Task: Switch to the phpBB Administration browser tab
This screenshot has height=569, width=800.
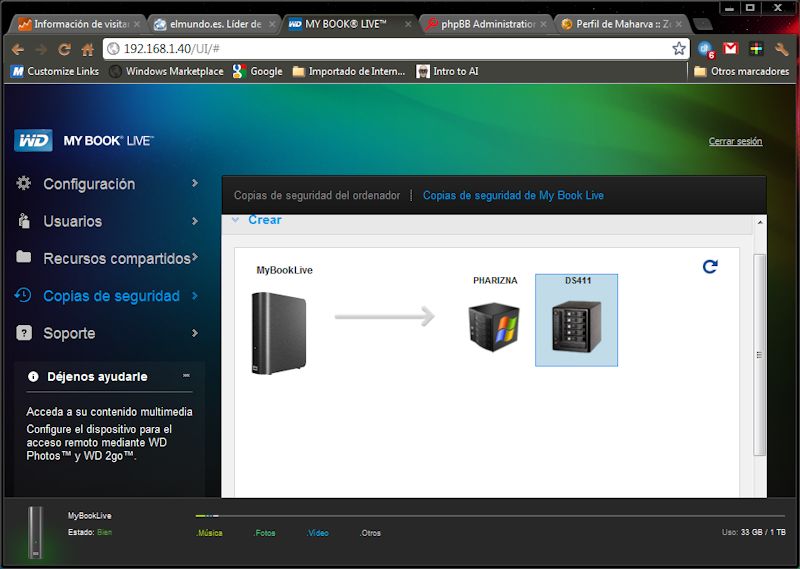Action: [x=486, y=24]
